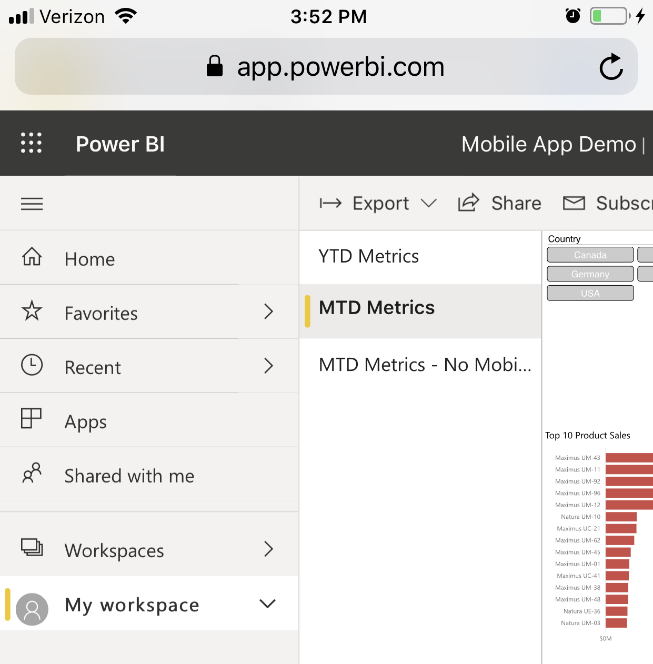653x664 pixels.
Task: Click the Export button label
Action: point(381,204)
